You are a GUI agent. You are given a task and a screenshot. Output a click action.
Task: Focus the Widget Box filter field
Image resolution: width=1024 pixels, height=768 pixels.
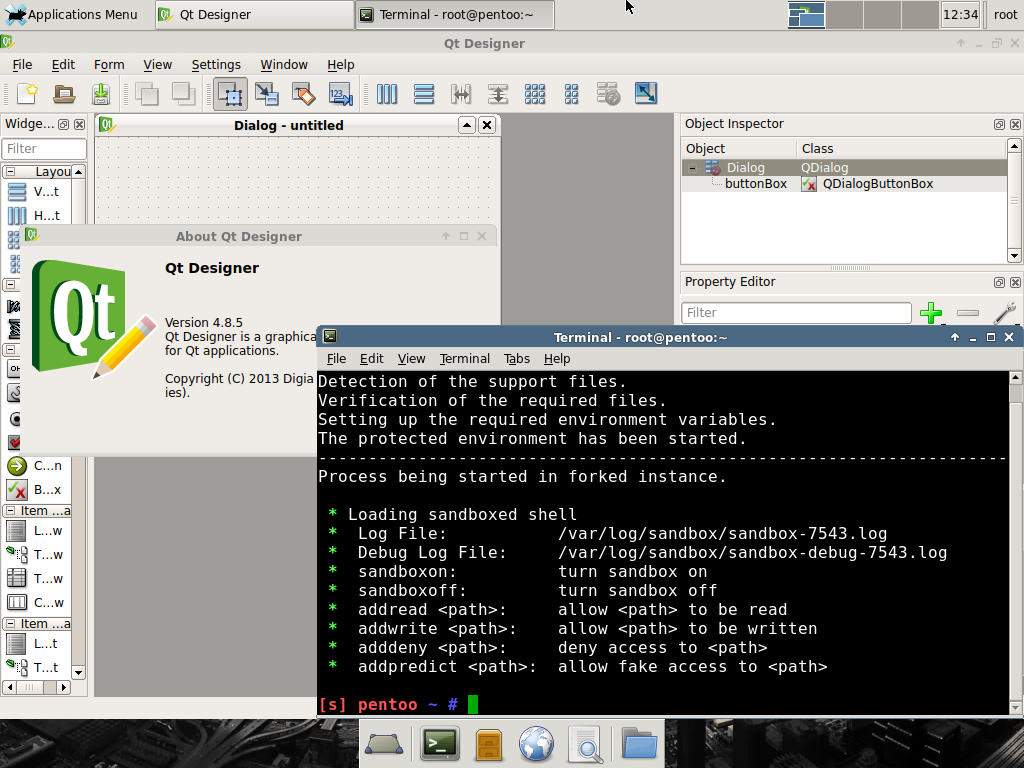pos(44,149)
